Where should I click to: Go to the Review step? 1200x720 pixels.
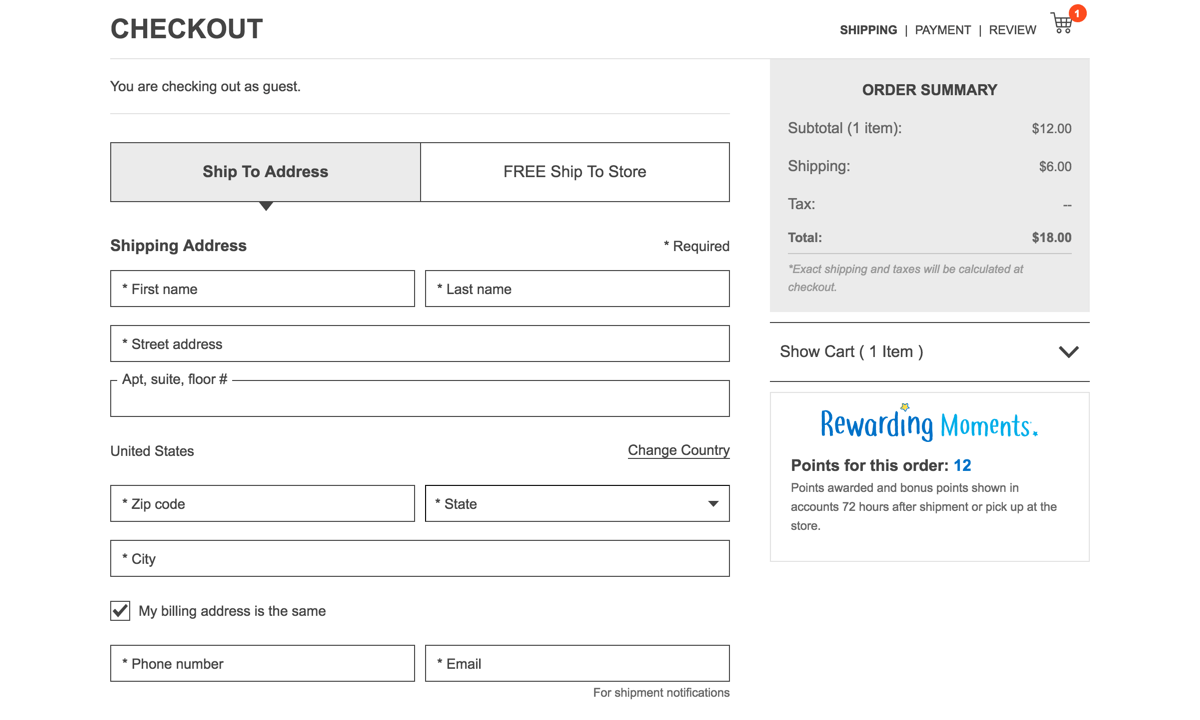pos(1012,30)
